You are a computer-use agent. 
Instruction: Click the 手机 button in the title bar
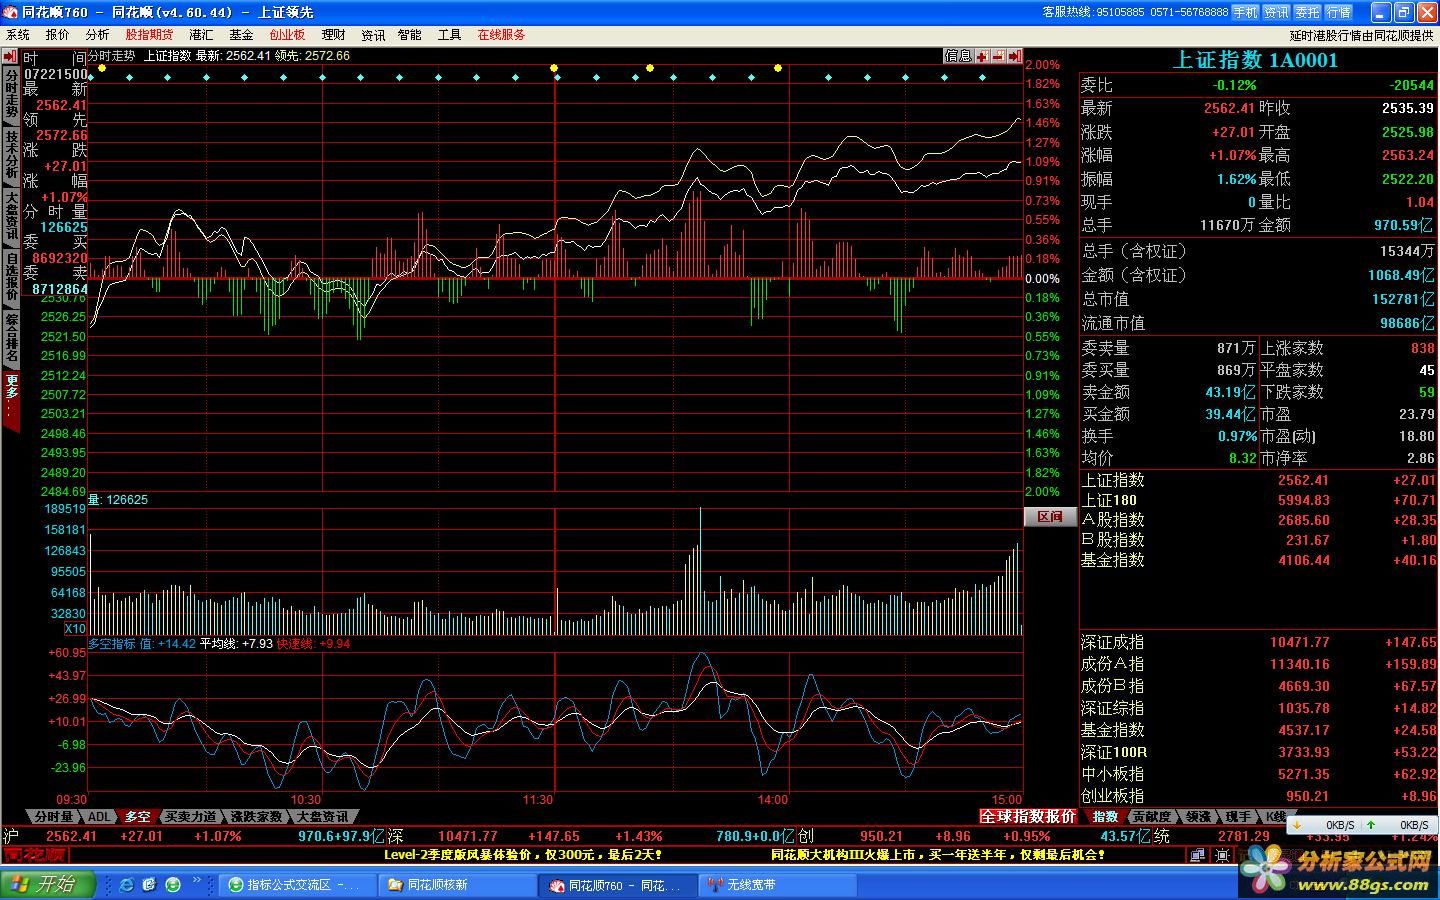pos(1245,12)
